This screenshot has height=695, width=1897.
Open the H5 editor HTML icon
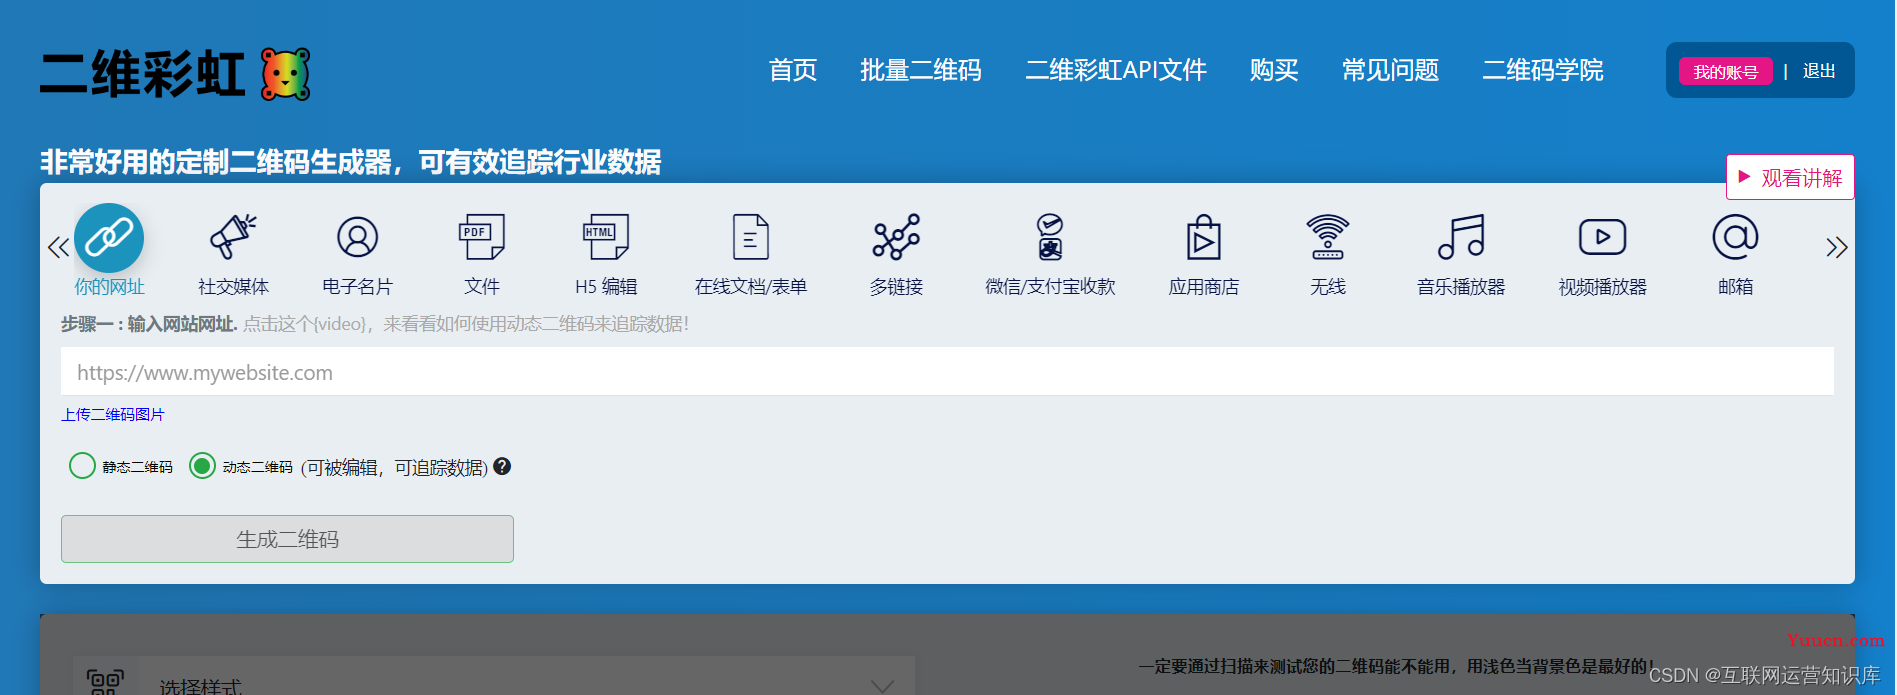pyautogui.click(x=606, y=237)
